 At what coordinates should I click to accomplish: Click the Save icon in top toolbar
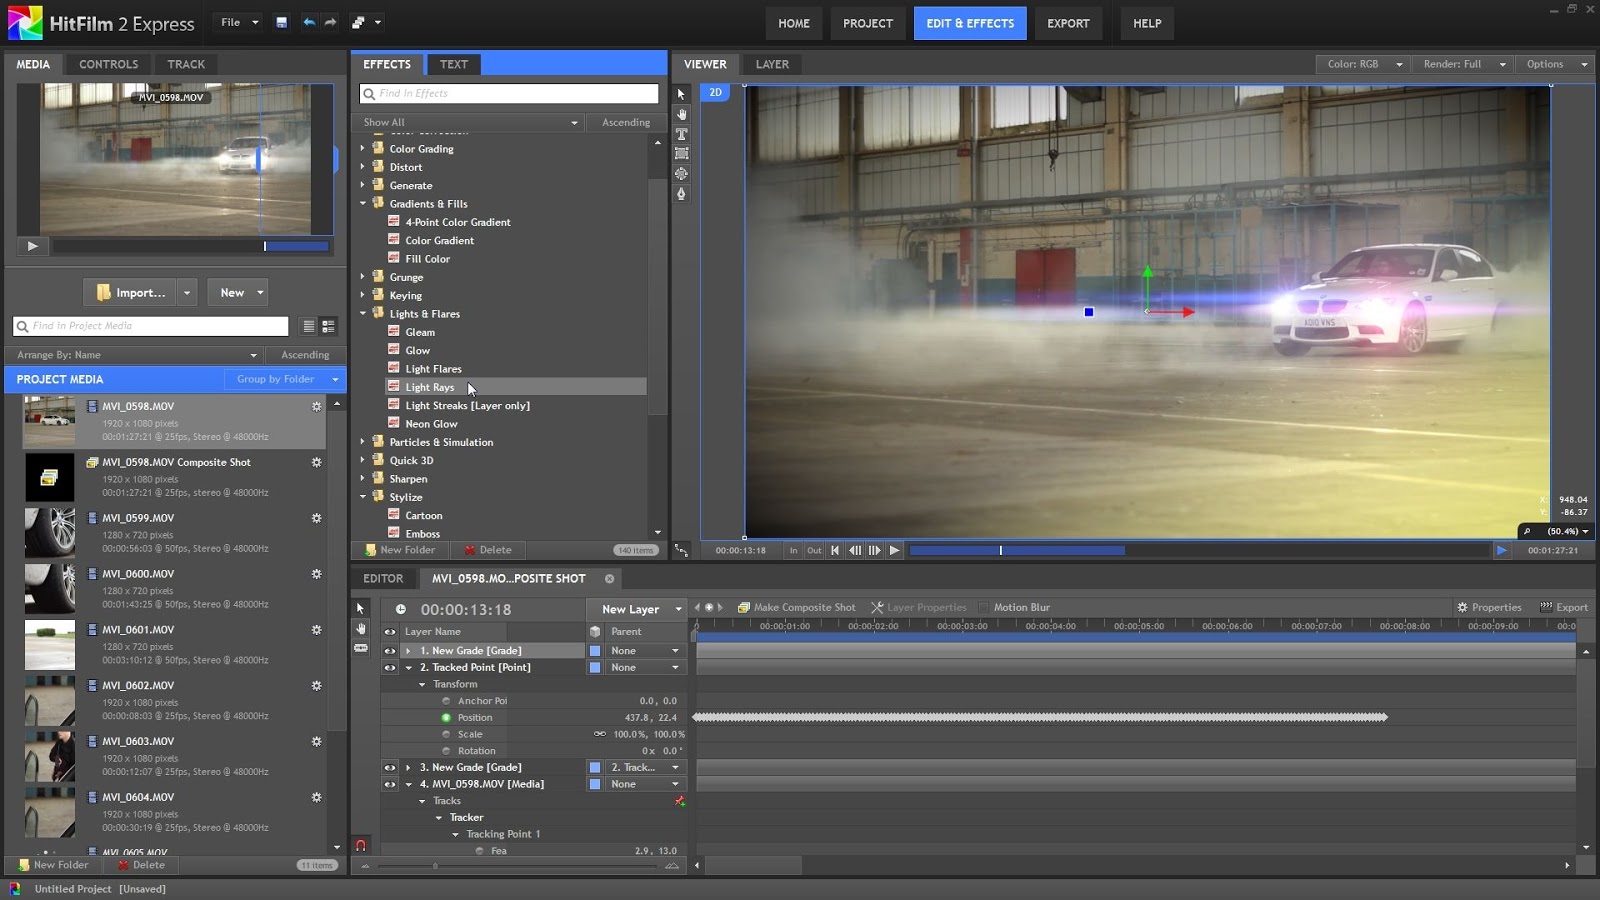[x=282, y=22]
